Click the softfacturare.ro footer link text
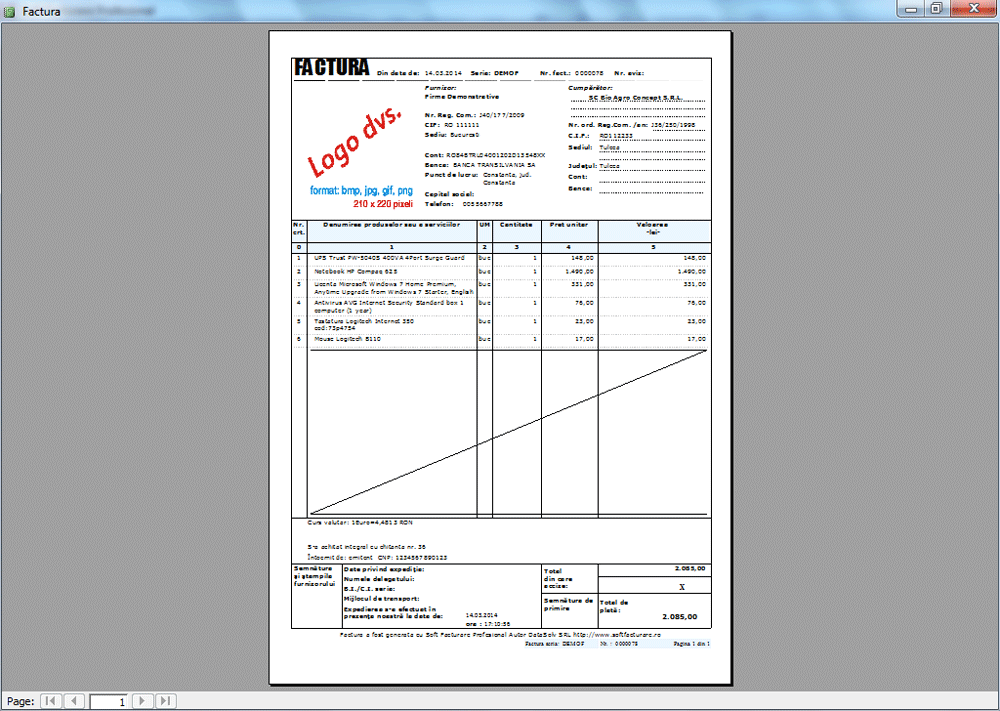The height and width of the screenshot is (711, 1000). pos(657,634)
